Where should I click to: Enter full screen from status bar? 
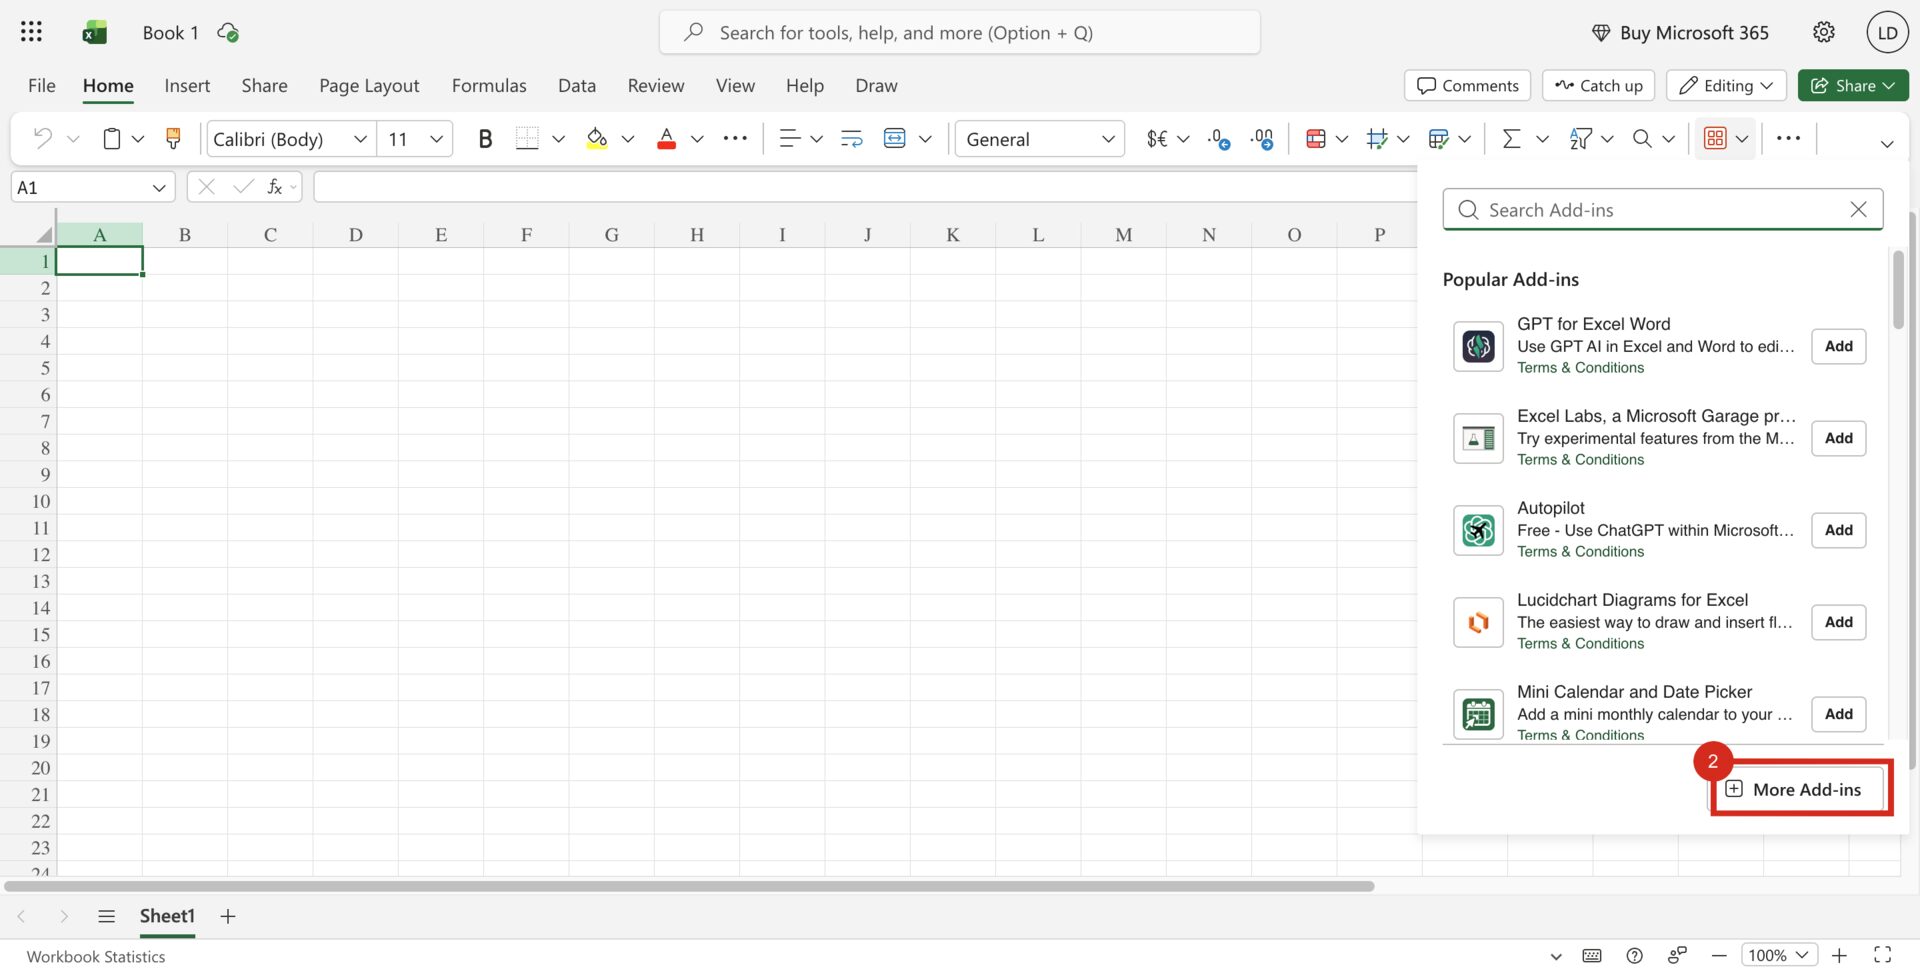[1883, 955]
